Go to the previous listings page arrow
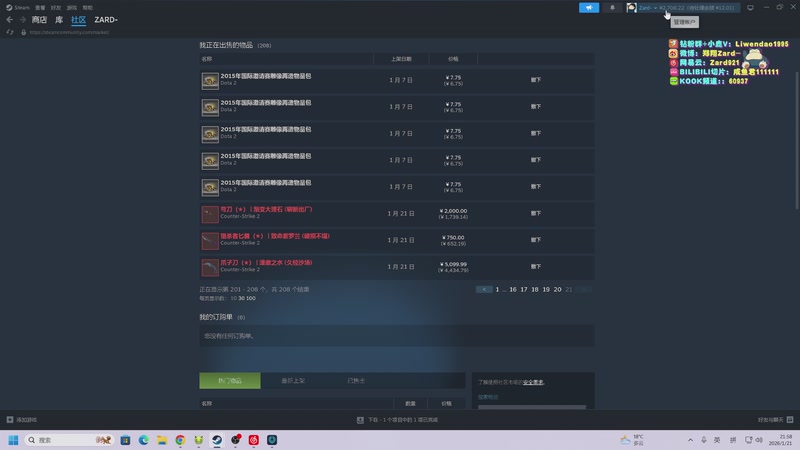The height and width of the screenshot is (450, 800). (484, 289)
